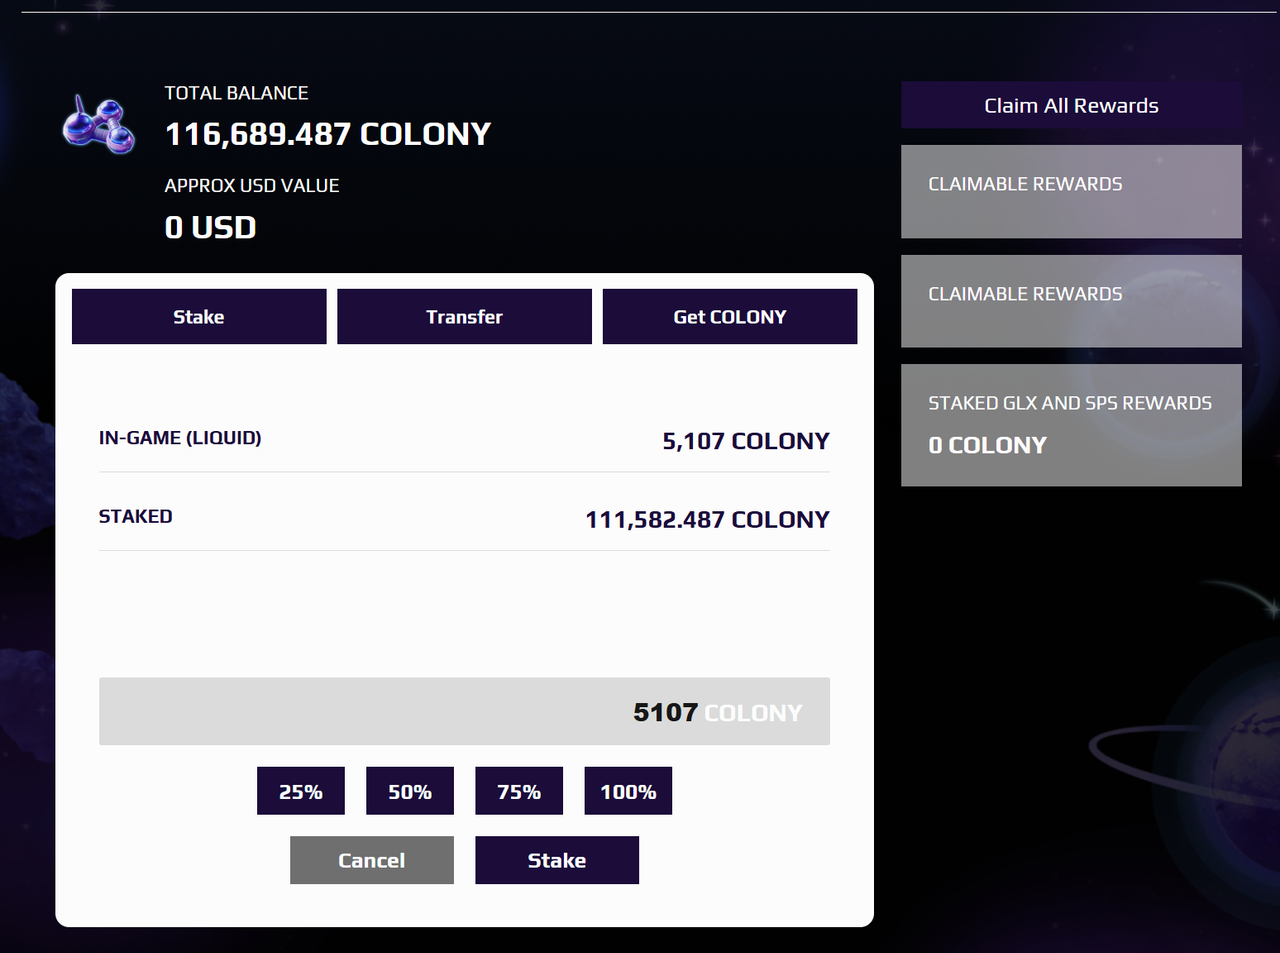Select the 75% amount option
Screen dimensions: 1280x953
click(519, 791)
